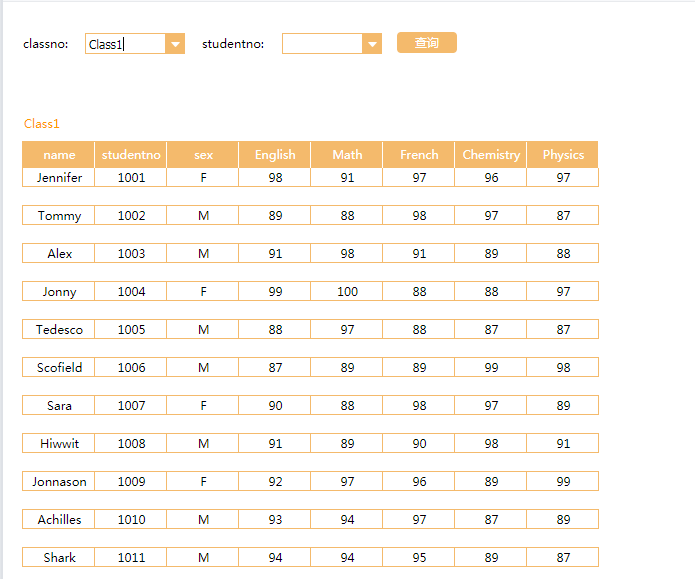Select the English column header

[275, 155]
